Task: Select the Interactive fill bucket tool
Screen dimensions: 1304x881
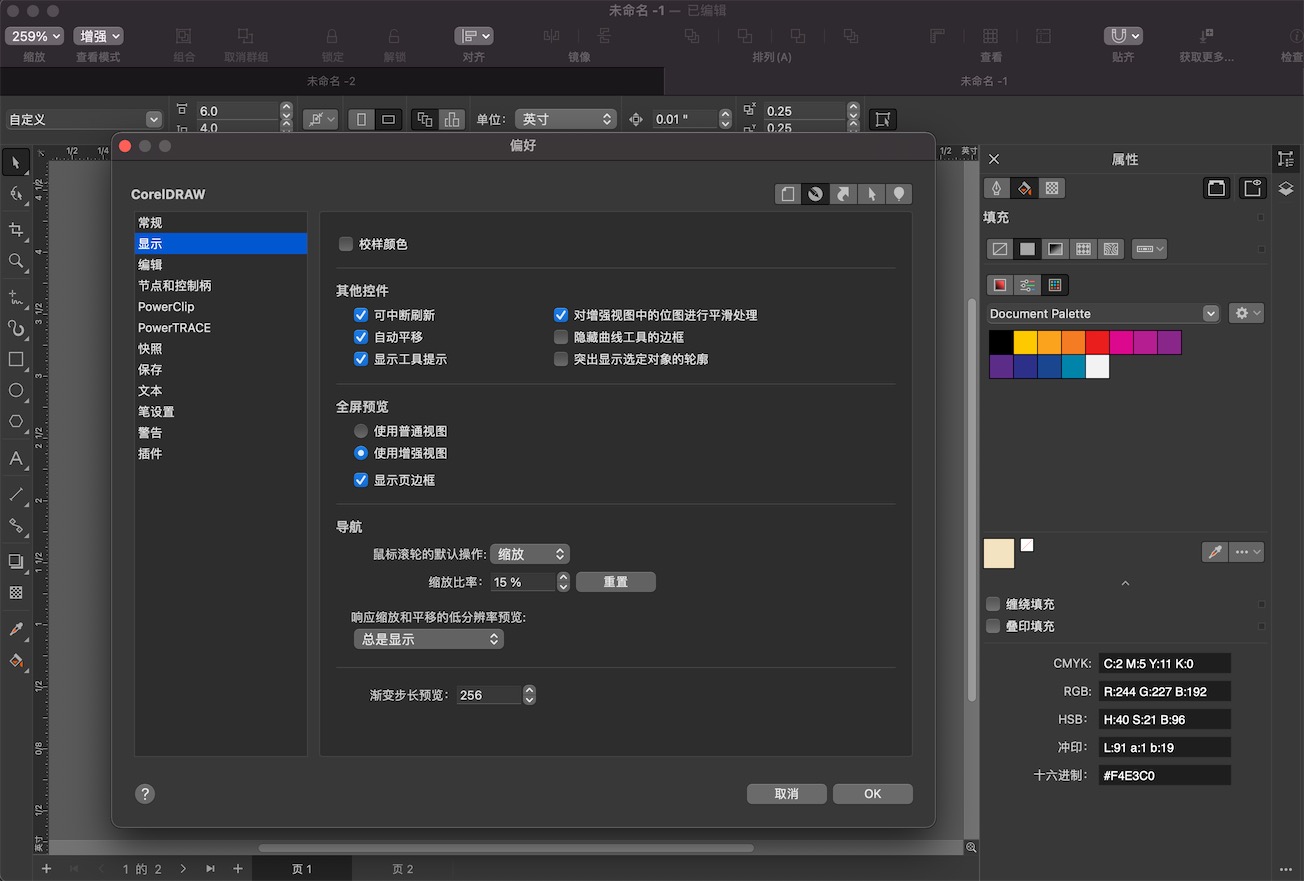Action: (16, 661)
